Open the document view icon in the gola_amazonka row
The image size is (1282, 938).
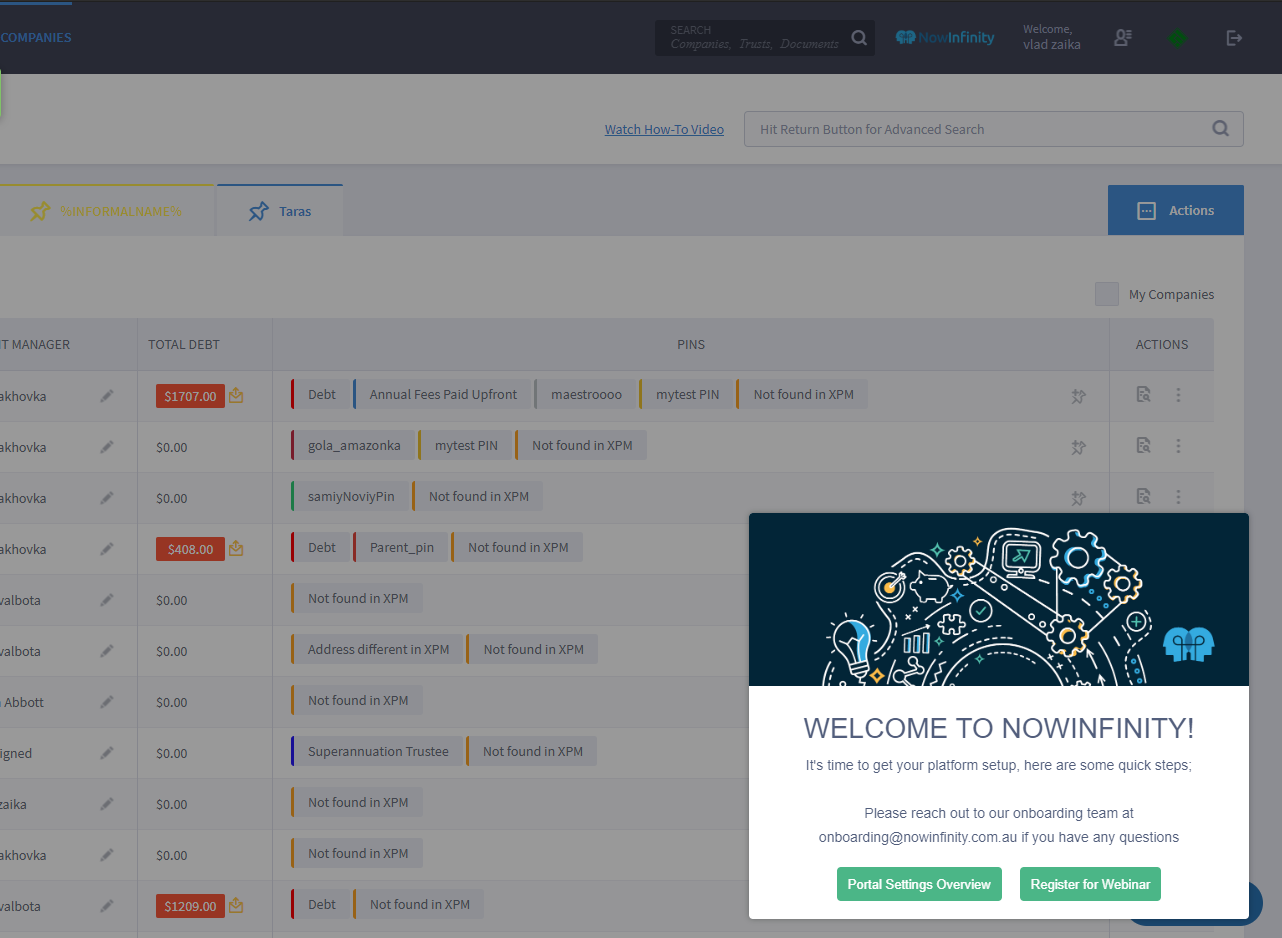tap(1144, 446)
